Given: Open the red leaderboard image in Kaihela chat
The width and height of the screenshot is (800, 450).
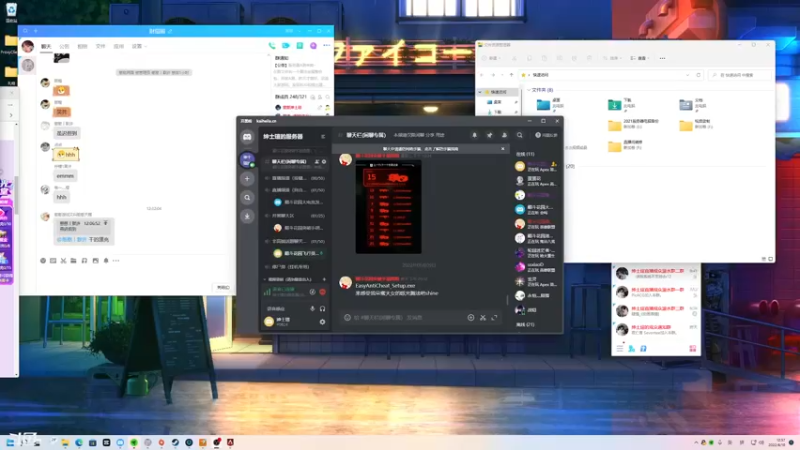Looking at the screenshot, I should pyautogui.click(x=388, y=207).
